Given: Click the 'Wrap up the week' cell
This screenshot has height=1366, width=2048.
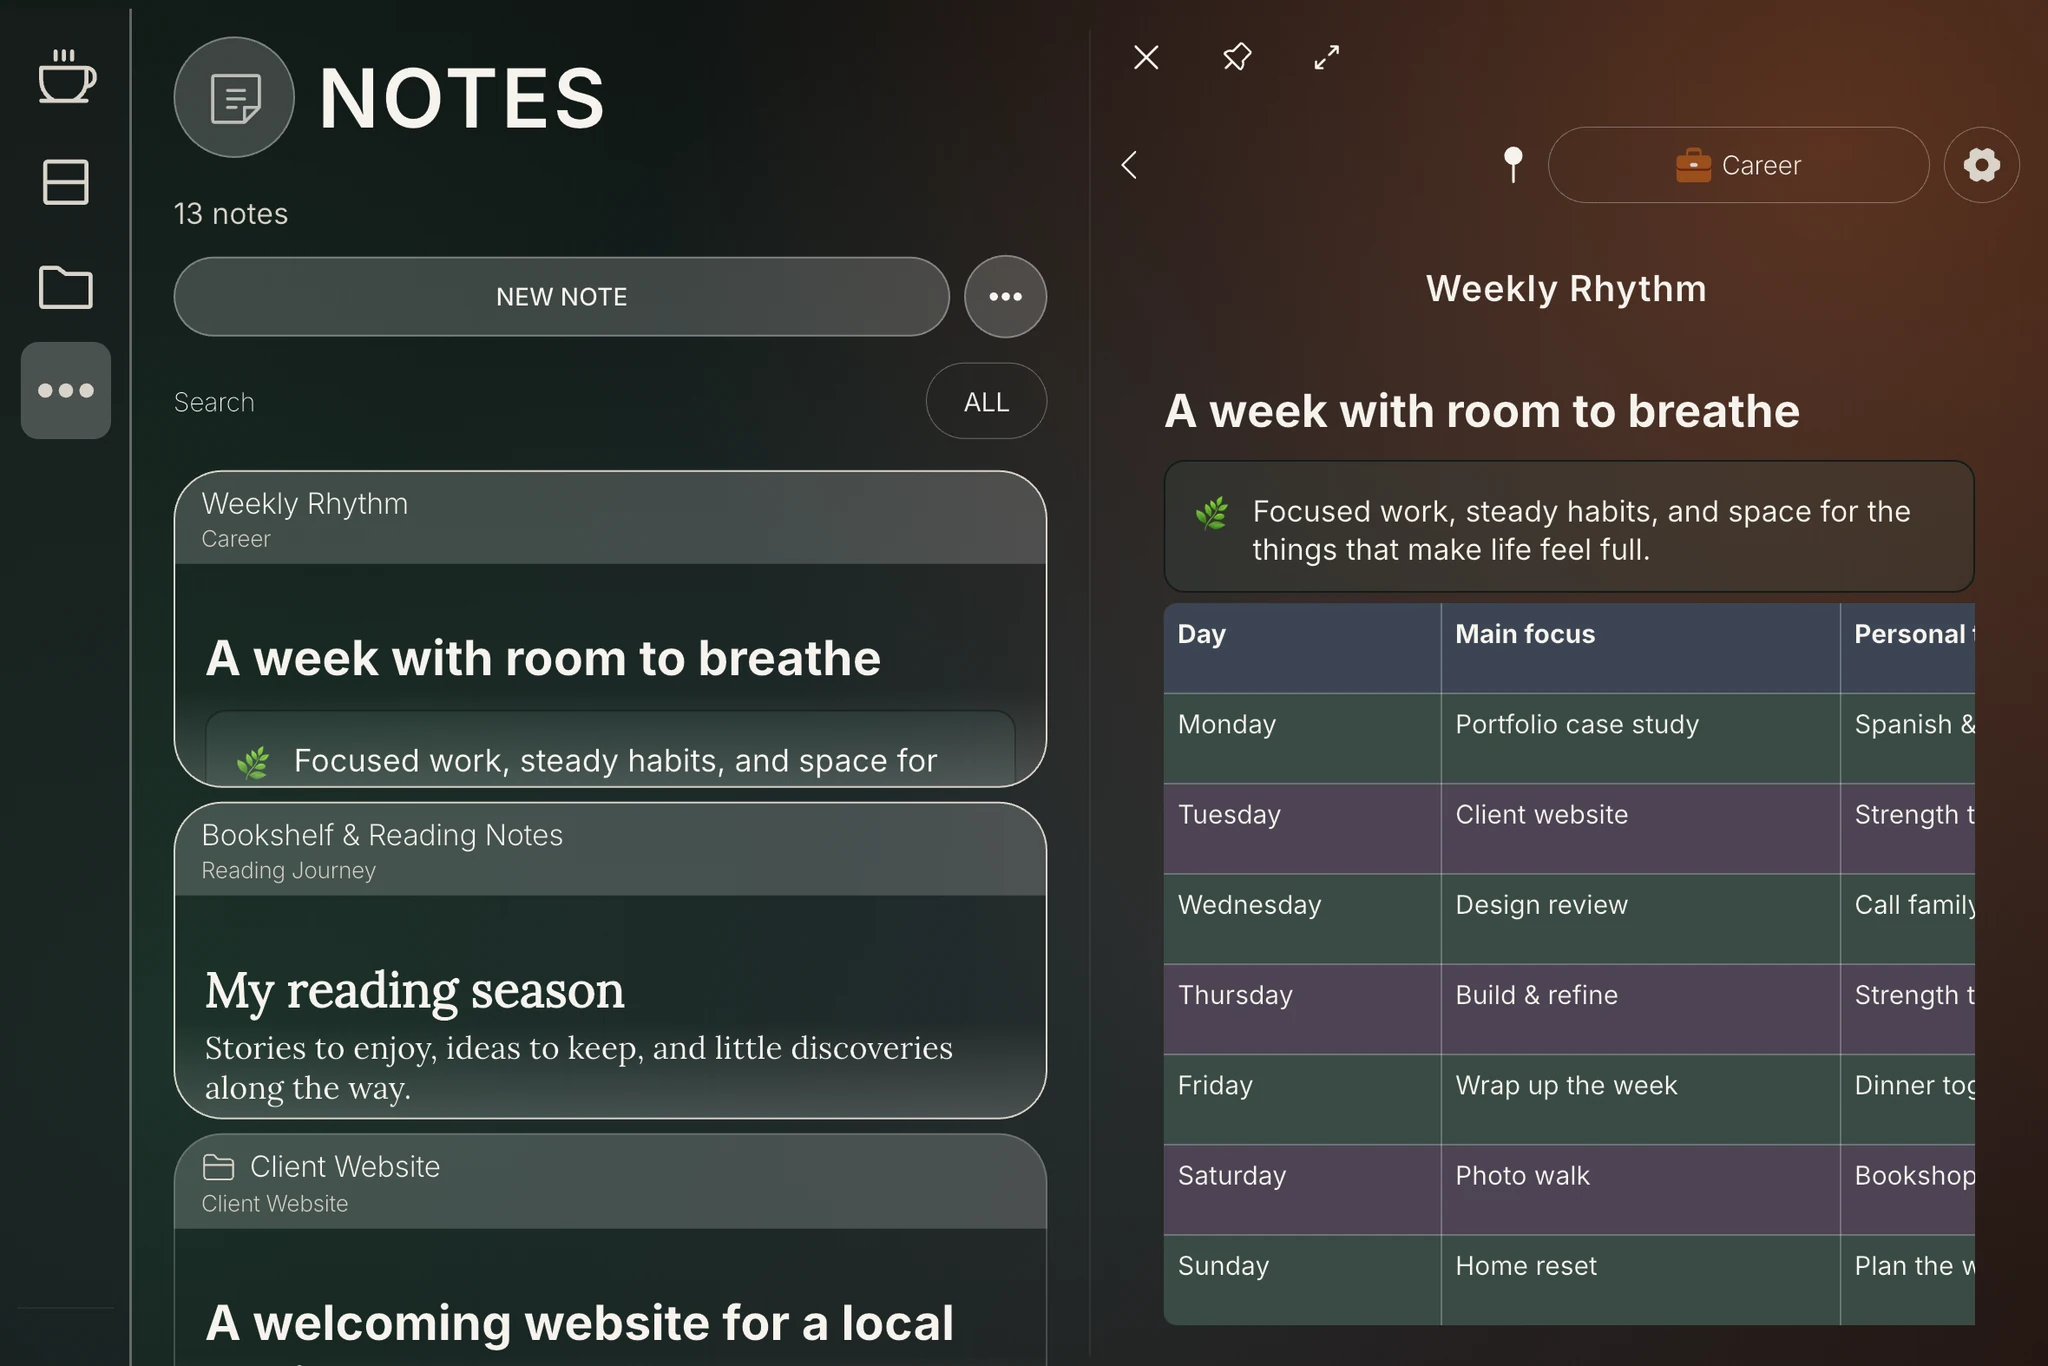Looking at the screenshot, I should [x=1640, y=1099].
